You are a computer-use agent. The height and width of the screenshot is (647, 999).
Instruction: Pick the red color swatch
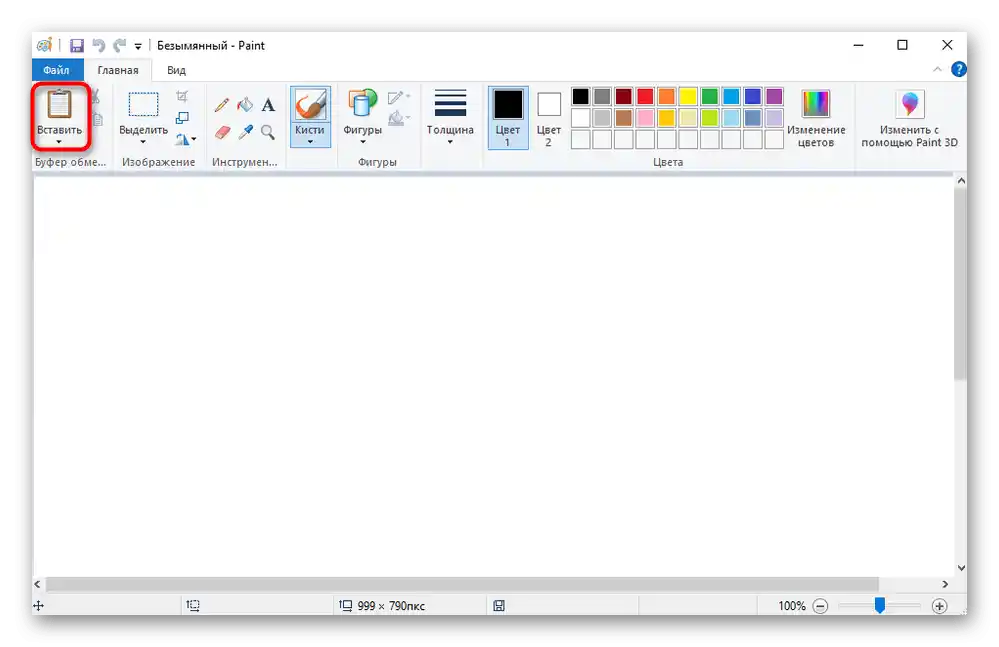coord(645,97)
